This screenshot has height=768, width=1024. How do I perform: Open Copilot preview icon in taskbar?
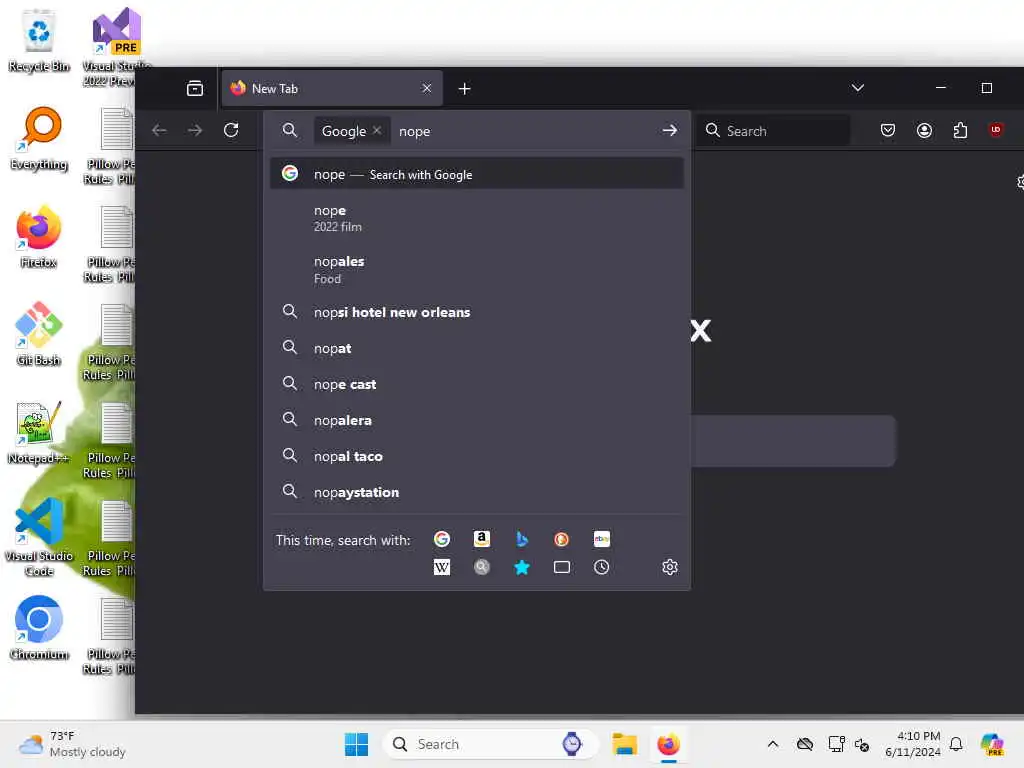pos(993,744)
